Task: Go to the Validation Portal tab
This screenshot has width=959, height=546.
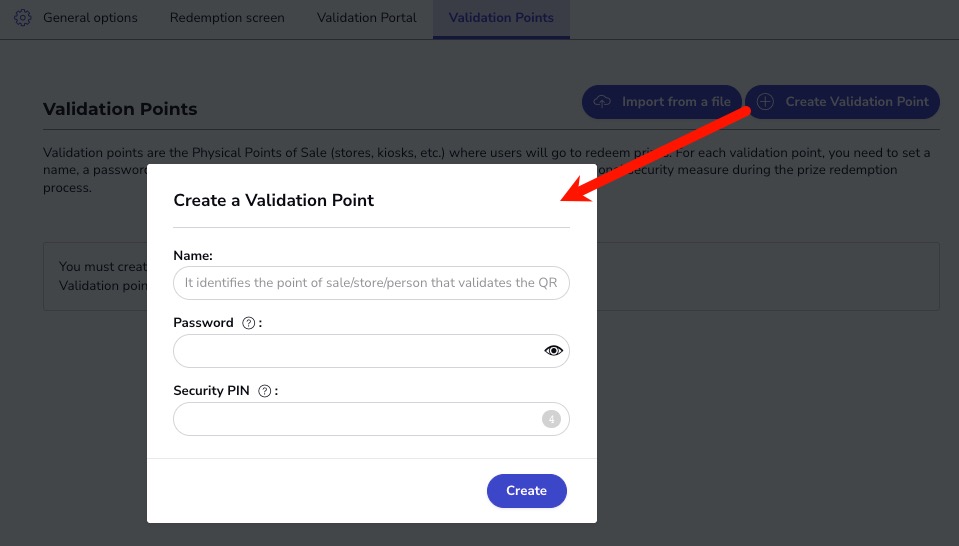Action: [x=366, y=18]
